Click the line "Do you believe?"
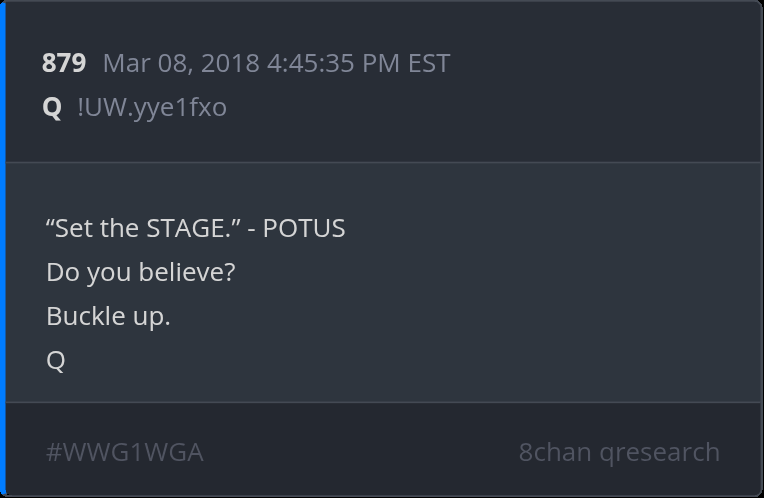This screenshot has width=764, height=498. tap(141, 272)
